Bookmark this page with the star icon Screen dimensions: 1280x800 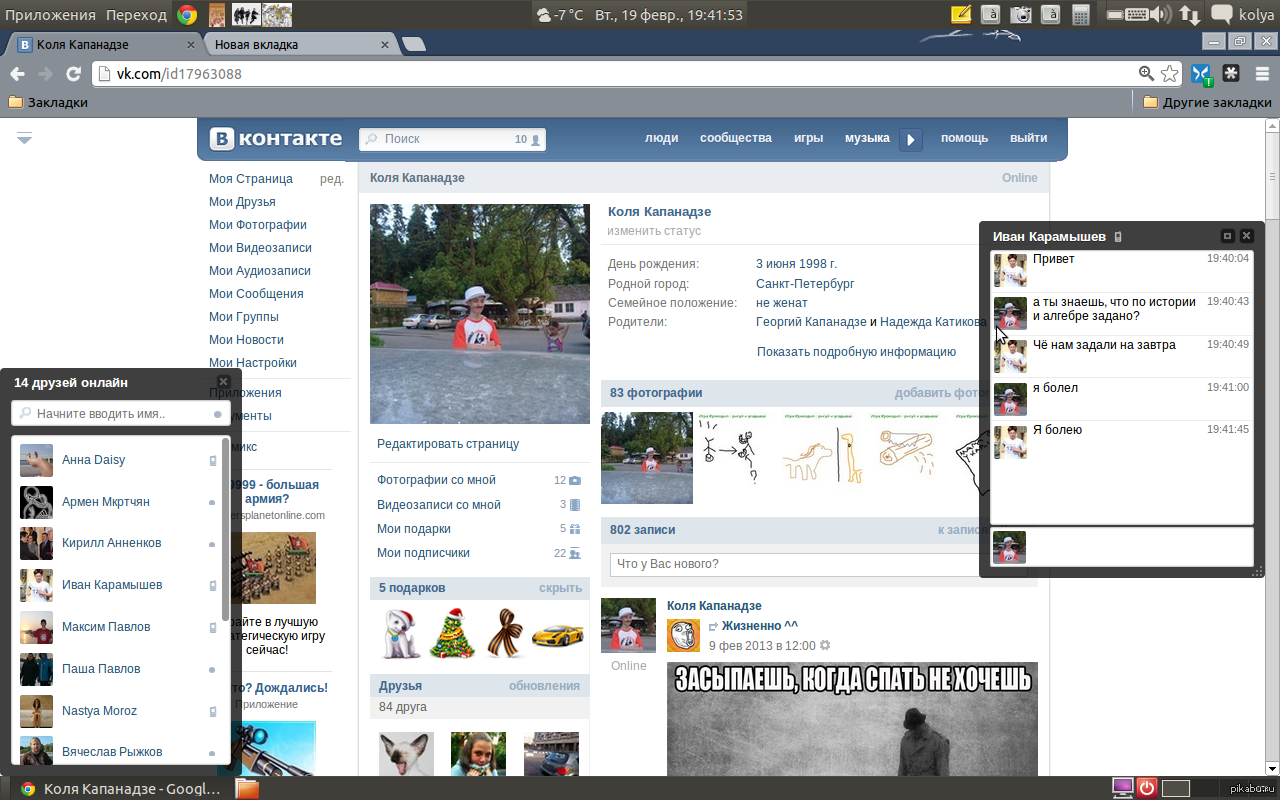pyautogui.click(x=1169, y=74)
